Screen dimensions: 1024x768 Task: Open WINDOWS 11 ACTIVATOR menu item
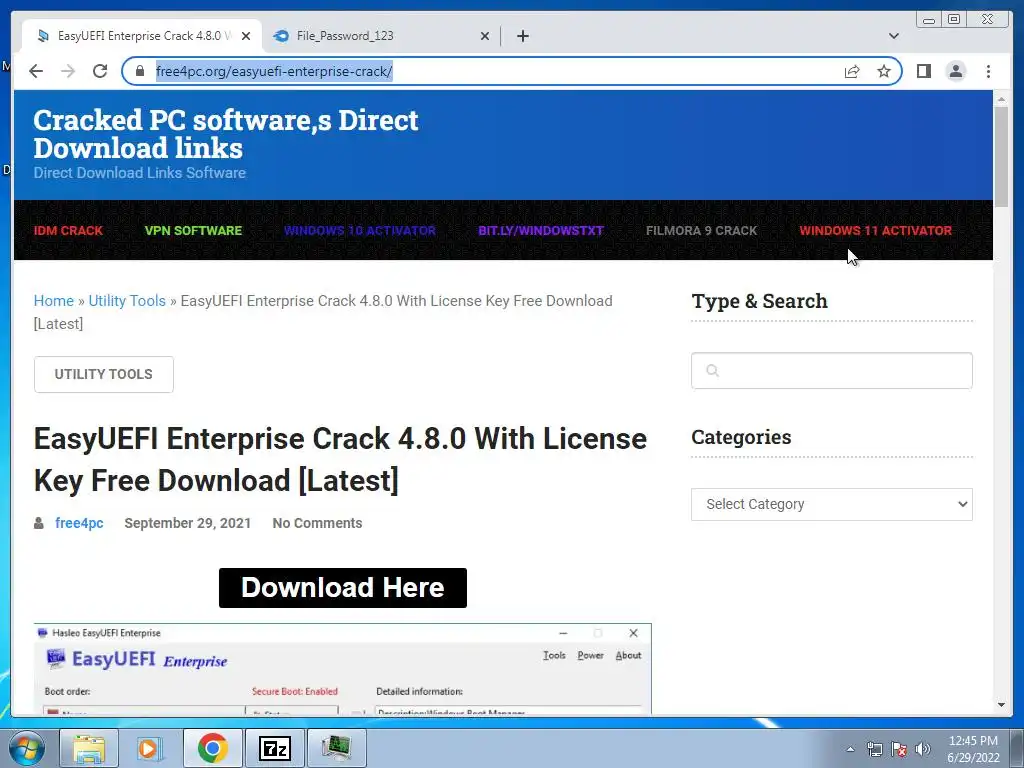click(x=876, y=231)
